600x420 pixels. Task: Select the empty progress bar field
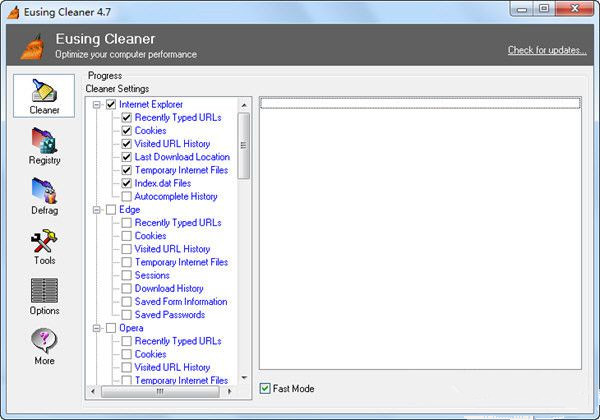(x=420, y=103)
